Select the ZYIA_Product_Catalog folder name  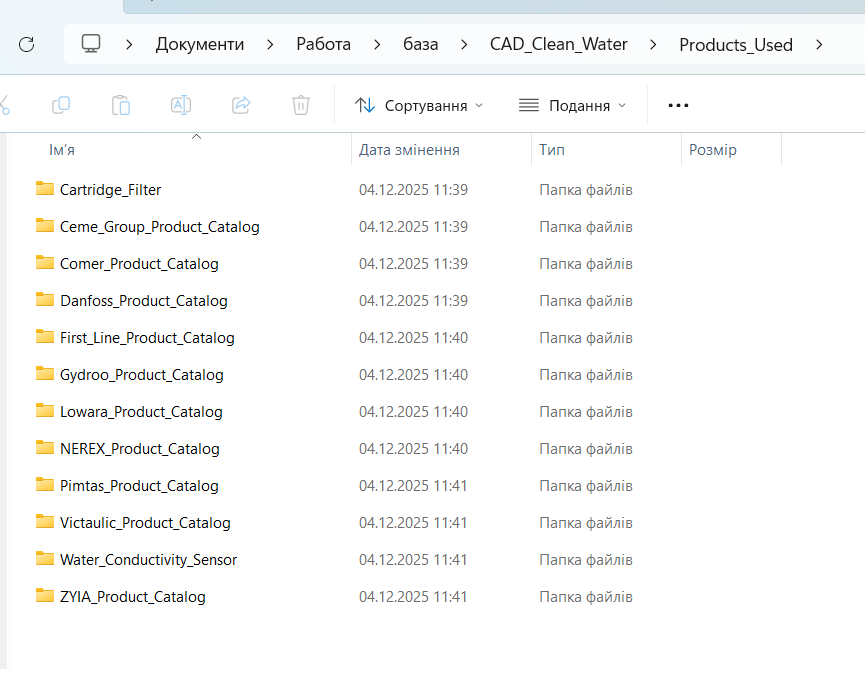[x=132, y=596]
